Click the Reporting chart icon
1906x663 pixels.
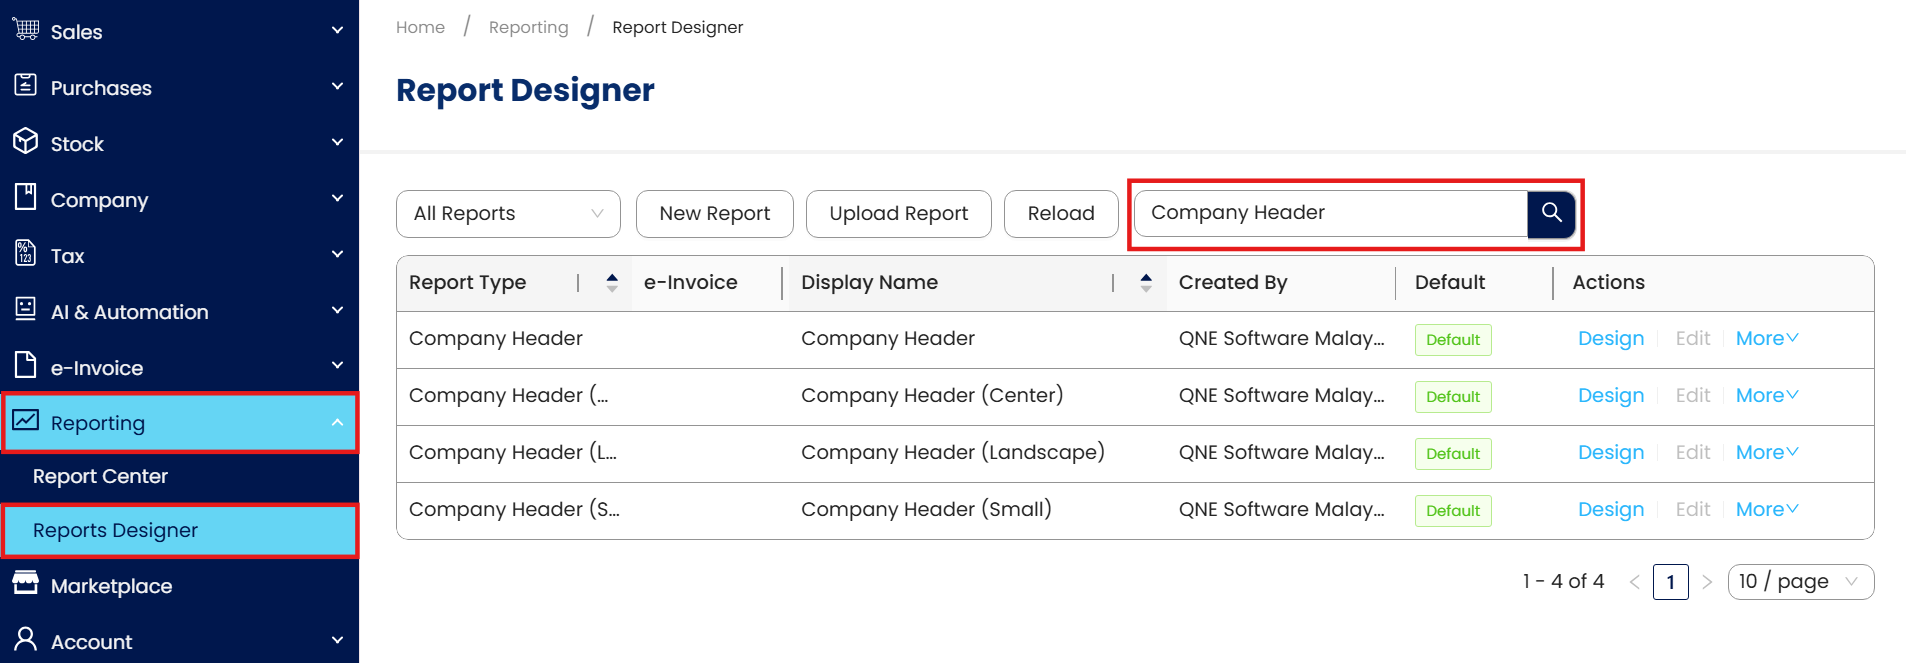coord(26,421)
